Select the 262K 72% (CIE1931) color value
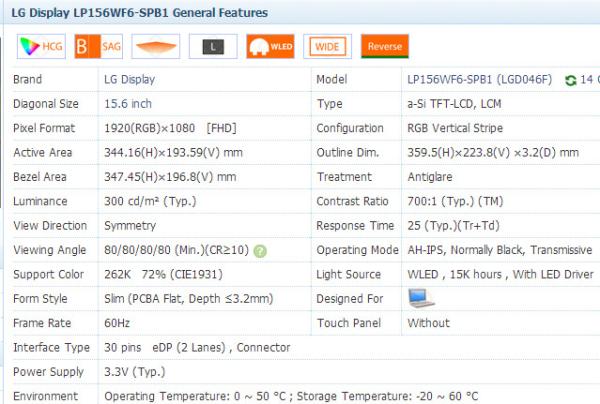Image resolution: width=600 pixels, height=404 pixels. (x=163, y=274)
